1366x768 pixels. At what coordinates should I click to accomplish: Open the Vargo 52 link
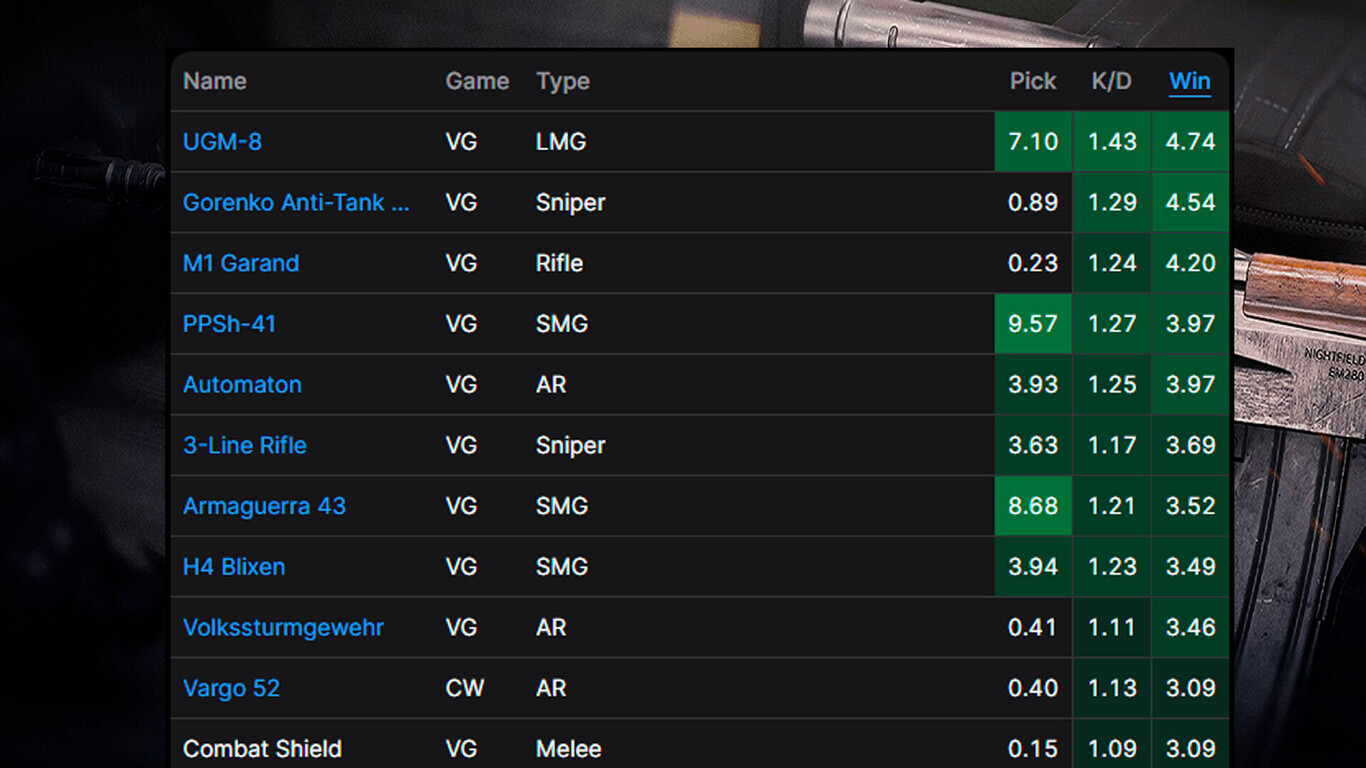tap(231, 688)
